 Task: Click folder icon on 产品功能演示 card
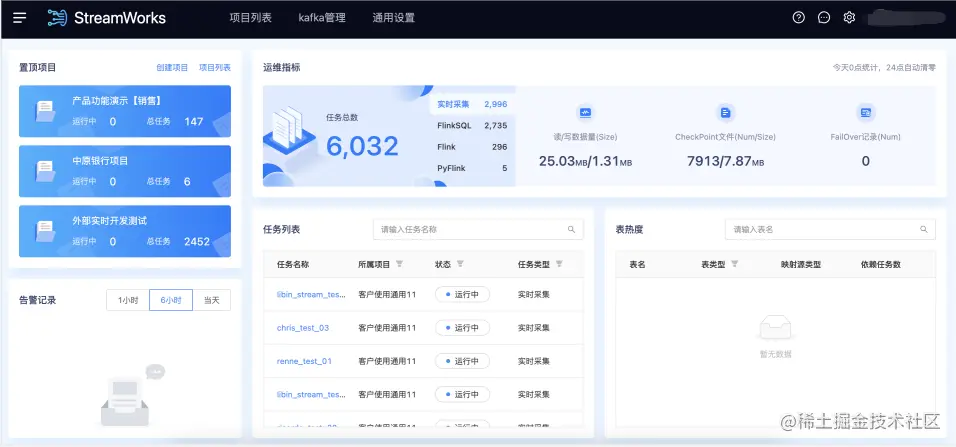click(x=45, y=111)
